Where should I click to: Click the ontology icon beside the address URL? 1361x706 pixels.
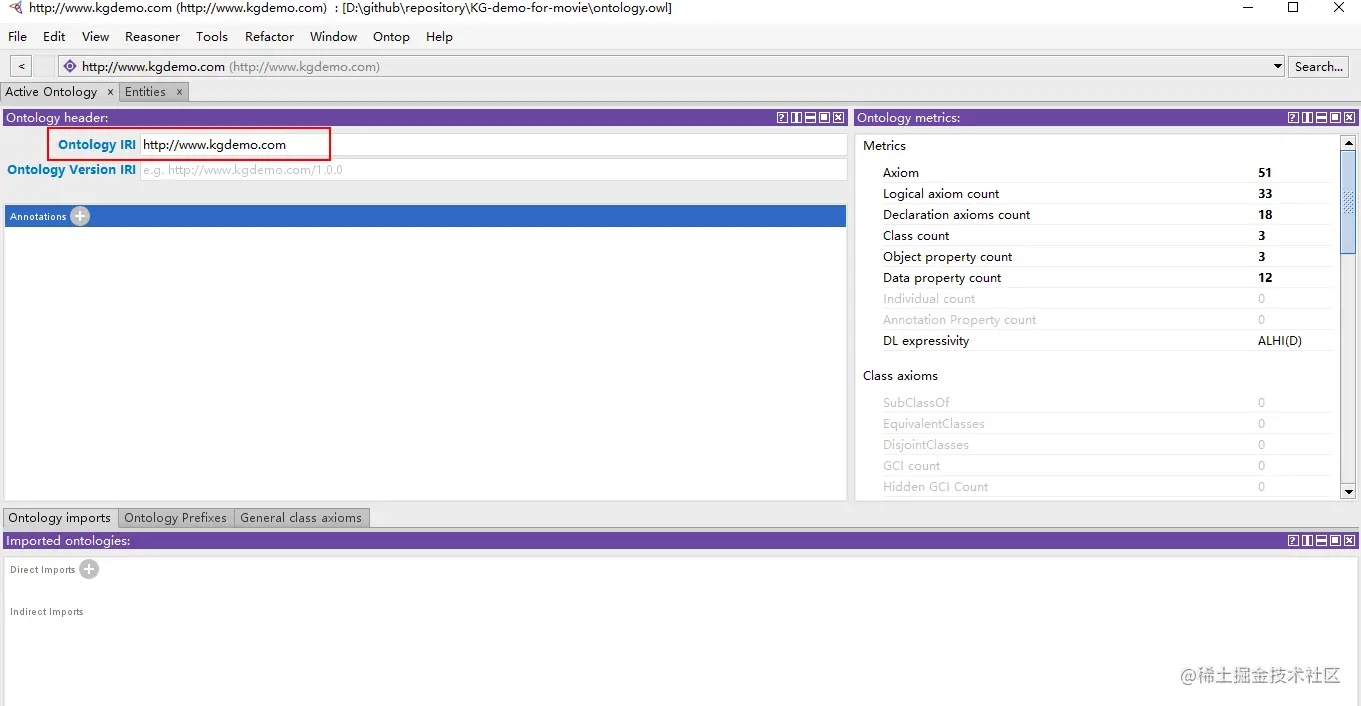pos(69,67)
